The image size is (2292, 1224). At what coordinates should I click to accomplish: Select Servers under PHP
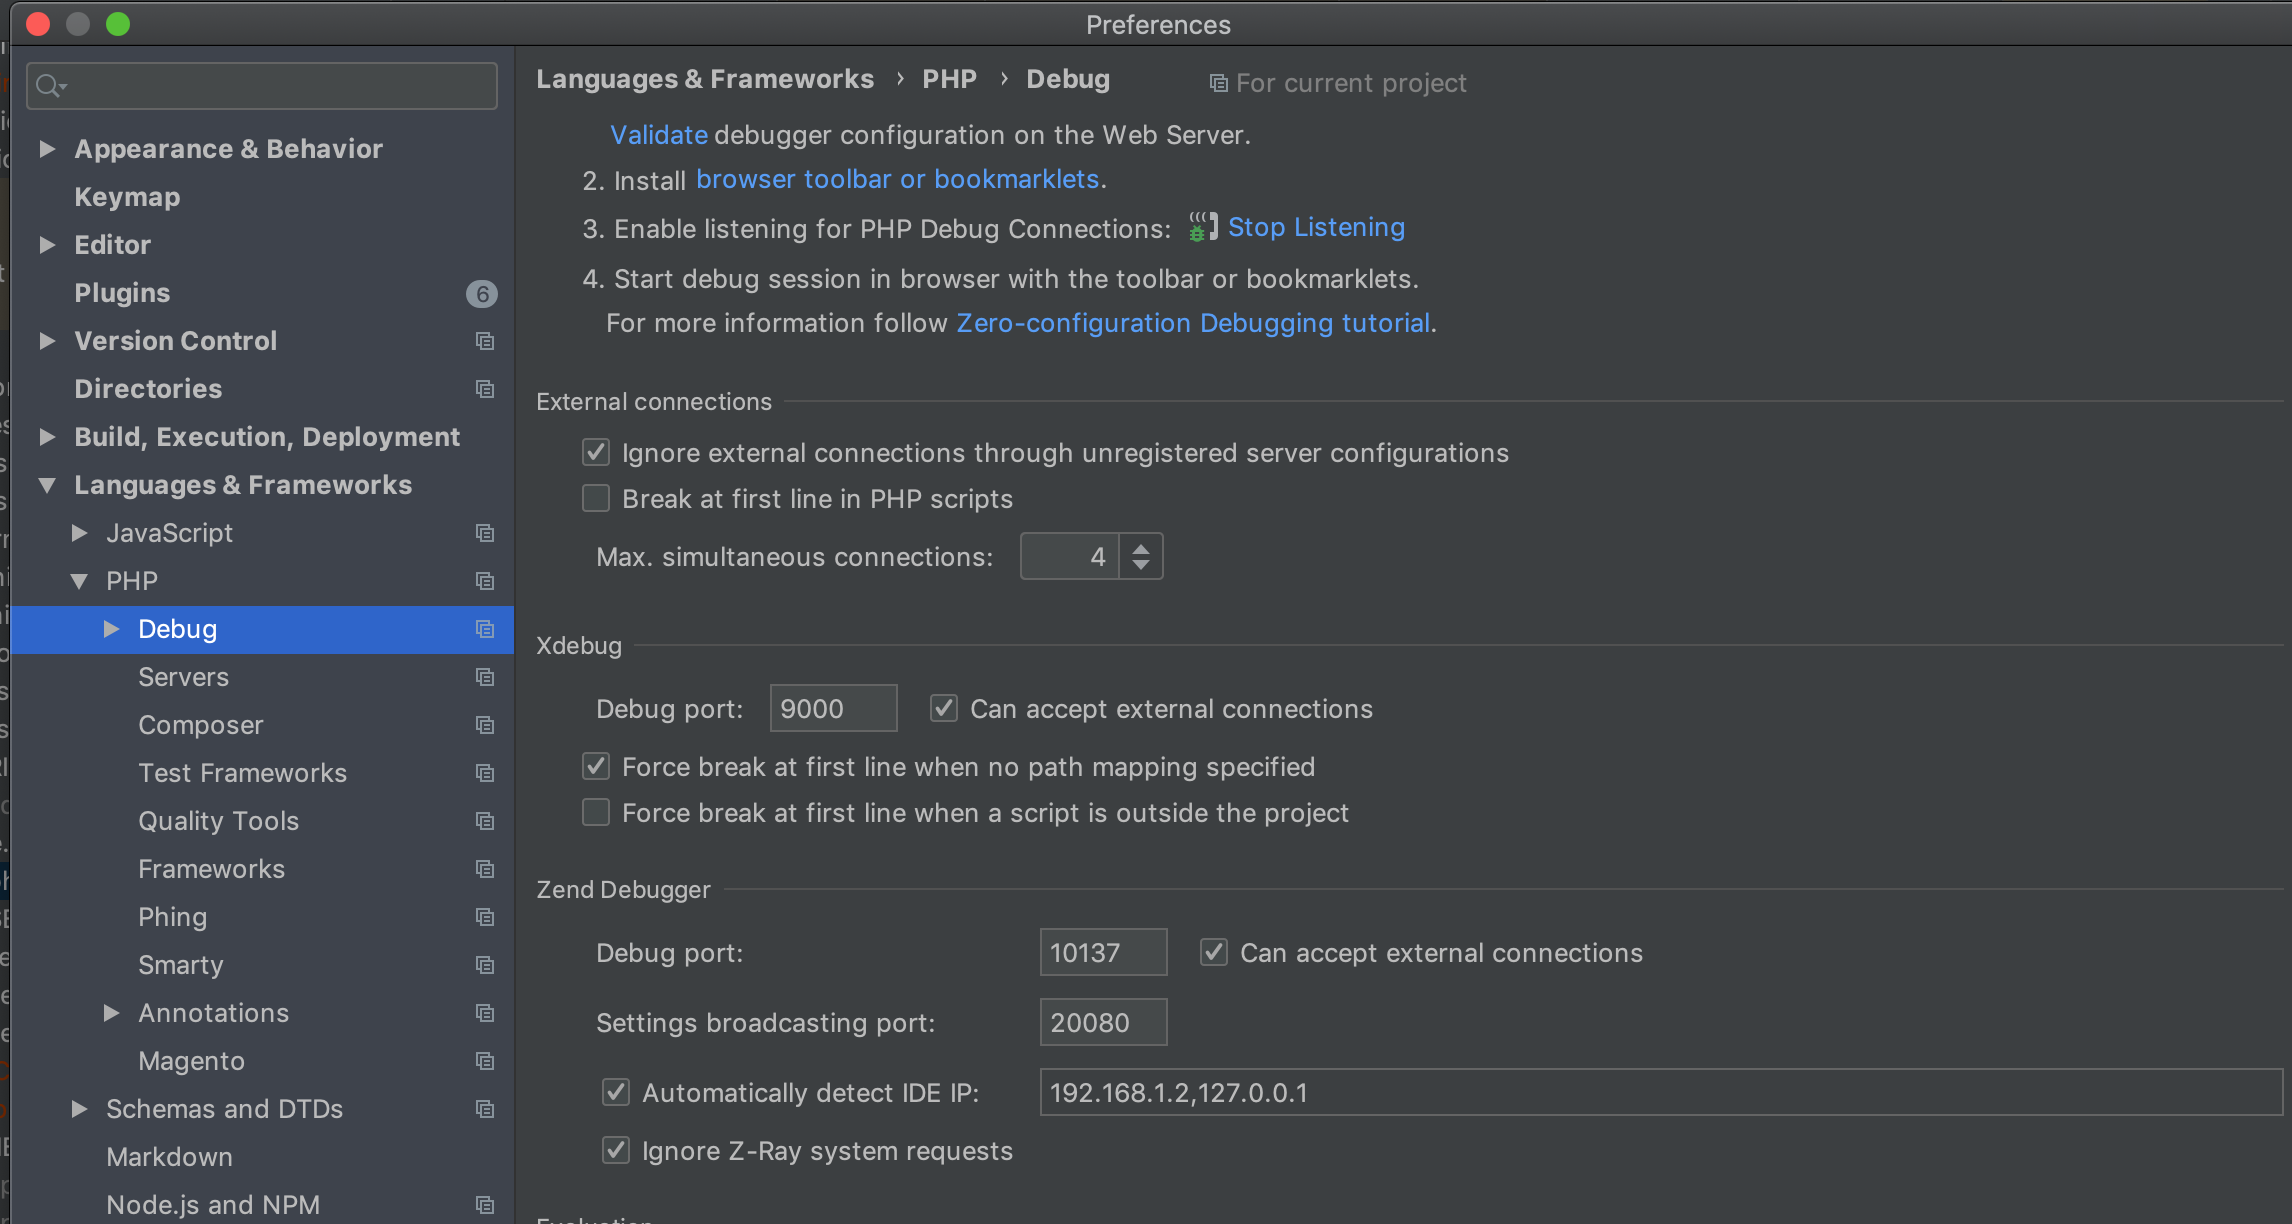click(184, 677)
